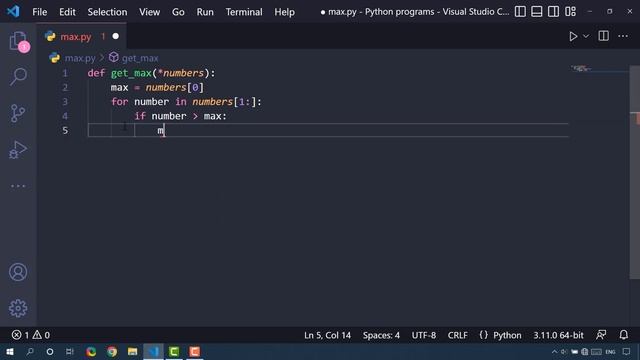Open the Help menu
This screenshot has height=360, width=640.
(284, 12)
